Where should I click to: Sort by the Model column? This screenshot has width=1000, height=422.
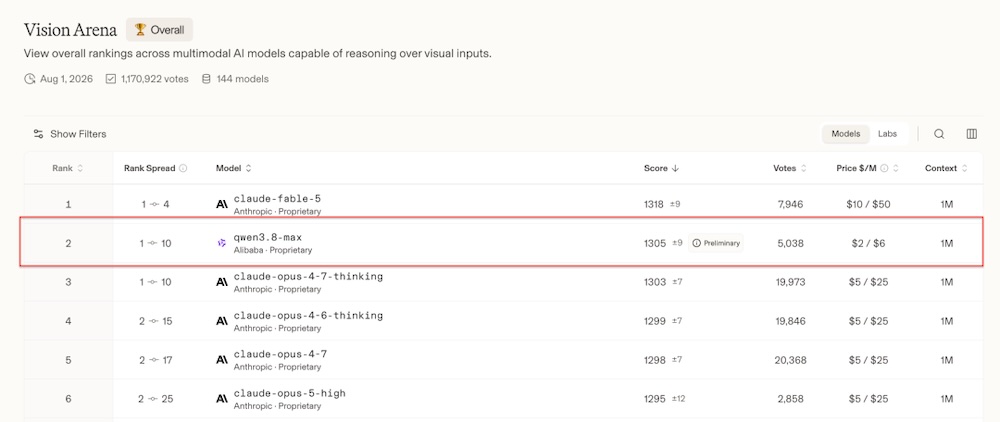click(x=233, y=168)
